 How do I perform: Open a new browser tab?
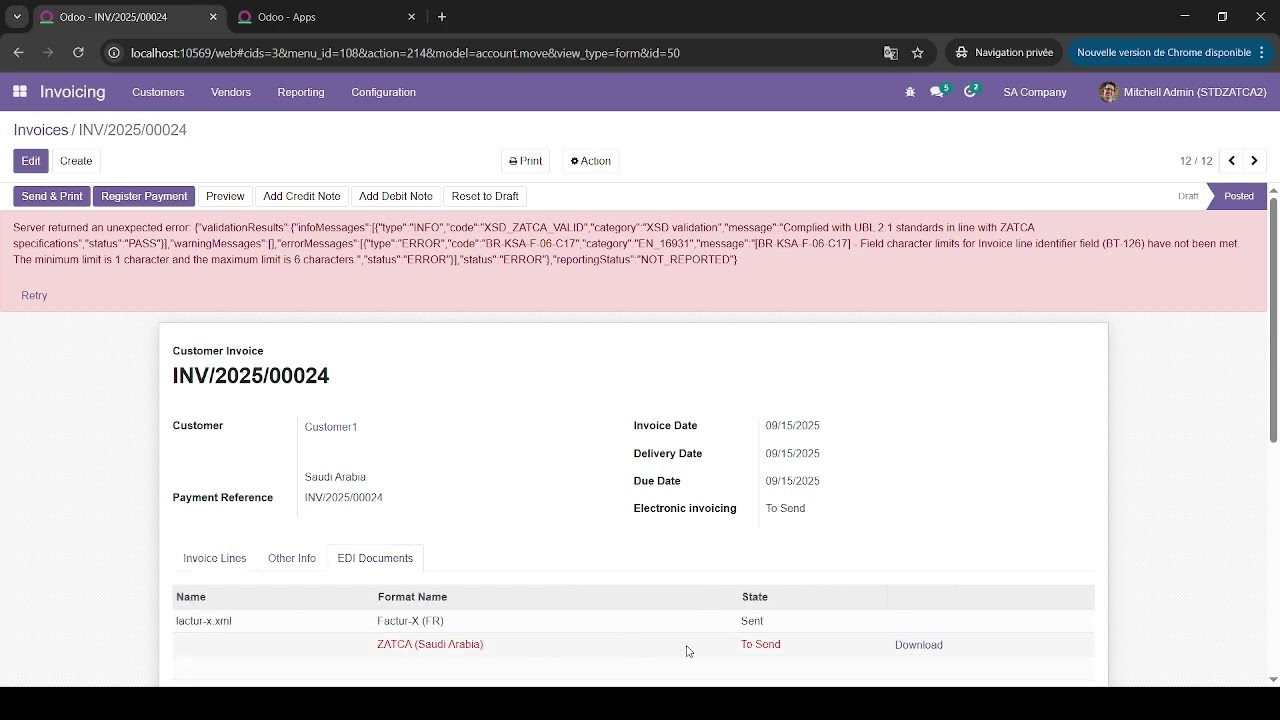[442, 17]
